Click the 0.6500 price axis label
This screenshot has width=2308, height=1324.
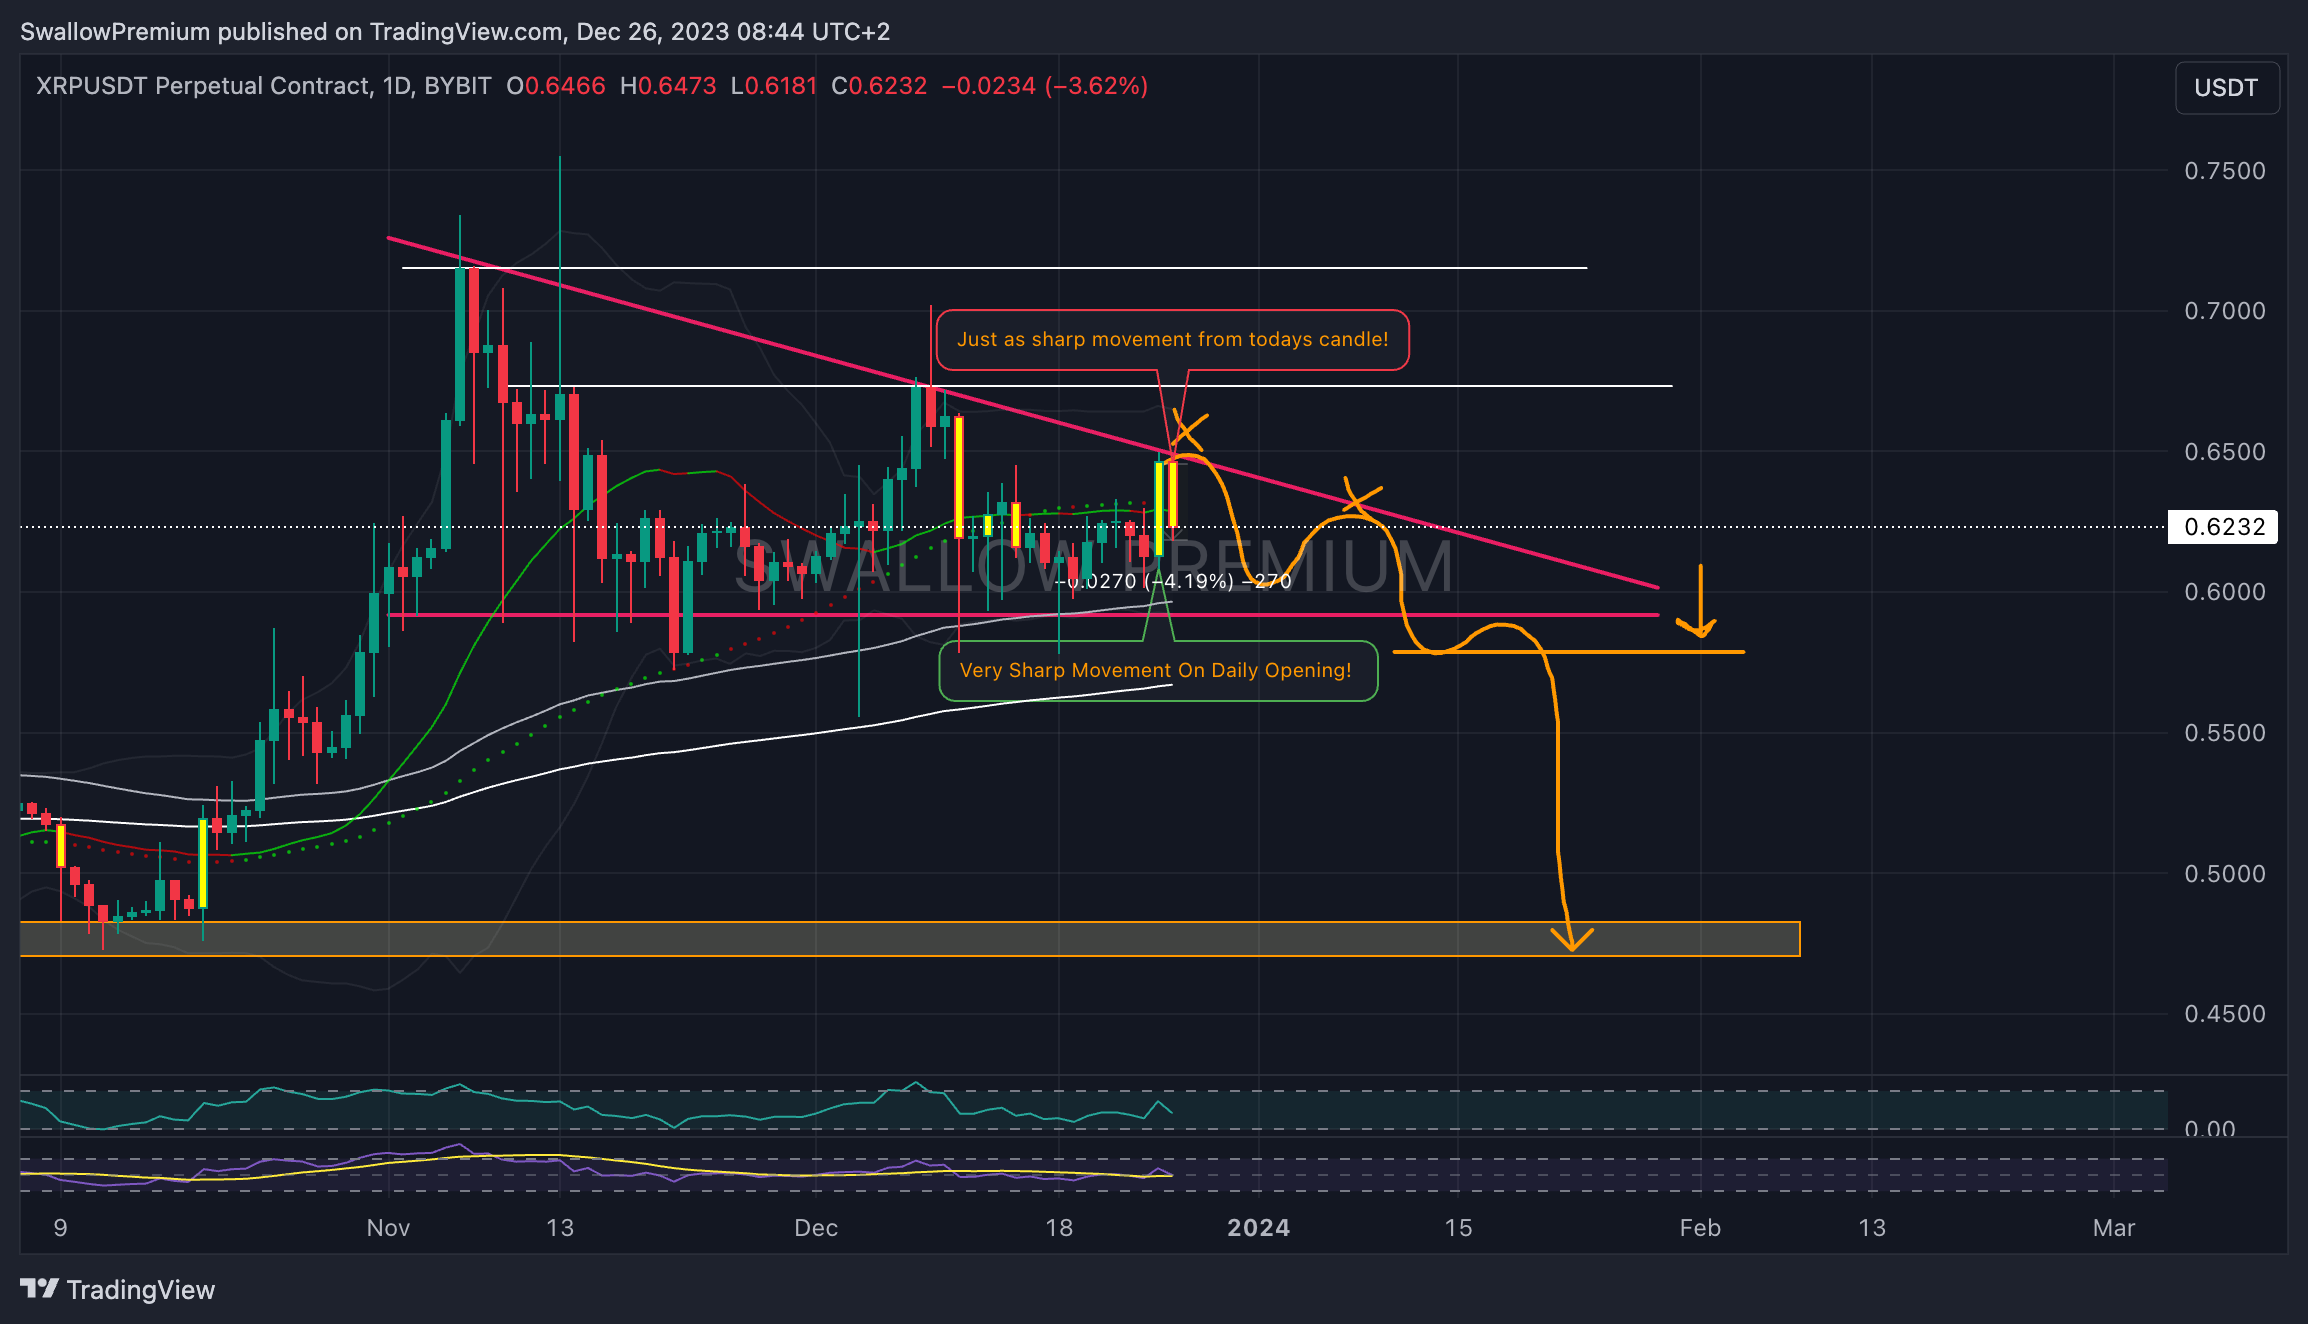[2224, 452]
